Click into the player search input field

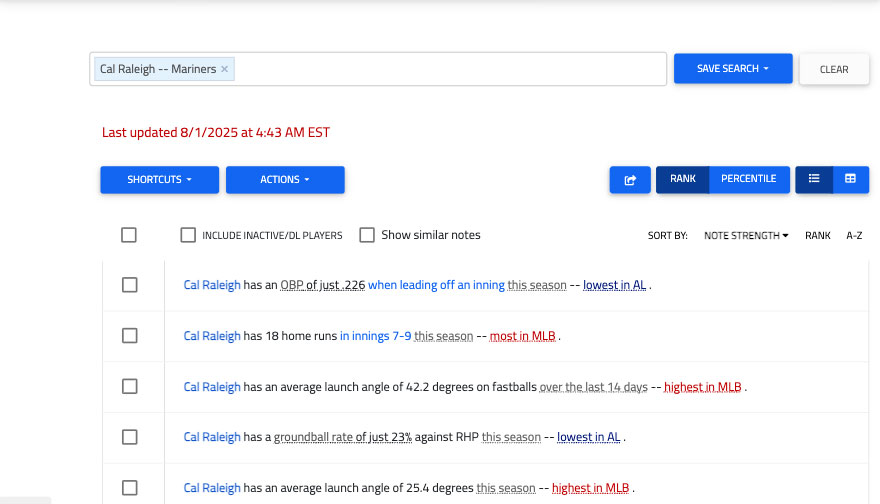click(x=450, y=69)
